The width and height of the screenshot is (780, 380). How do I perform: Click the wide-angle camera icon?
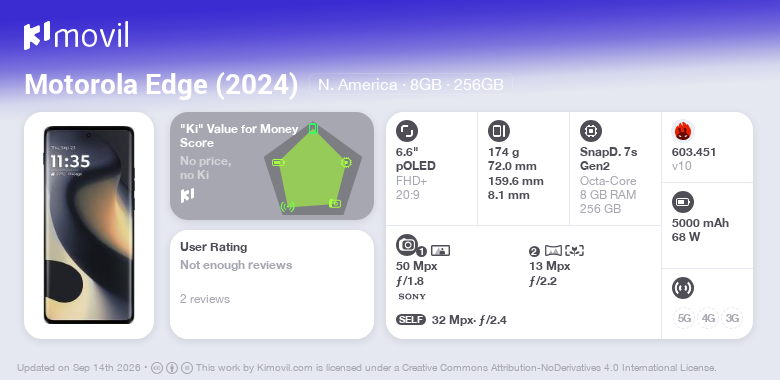[554, 251]
